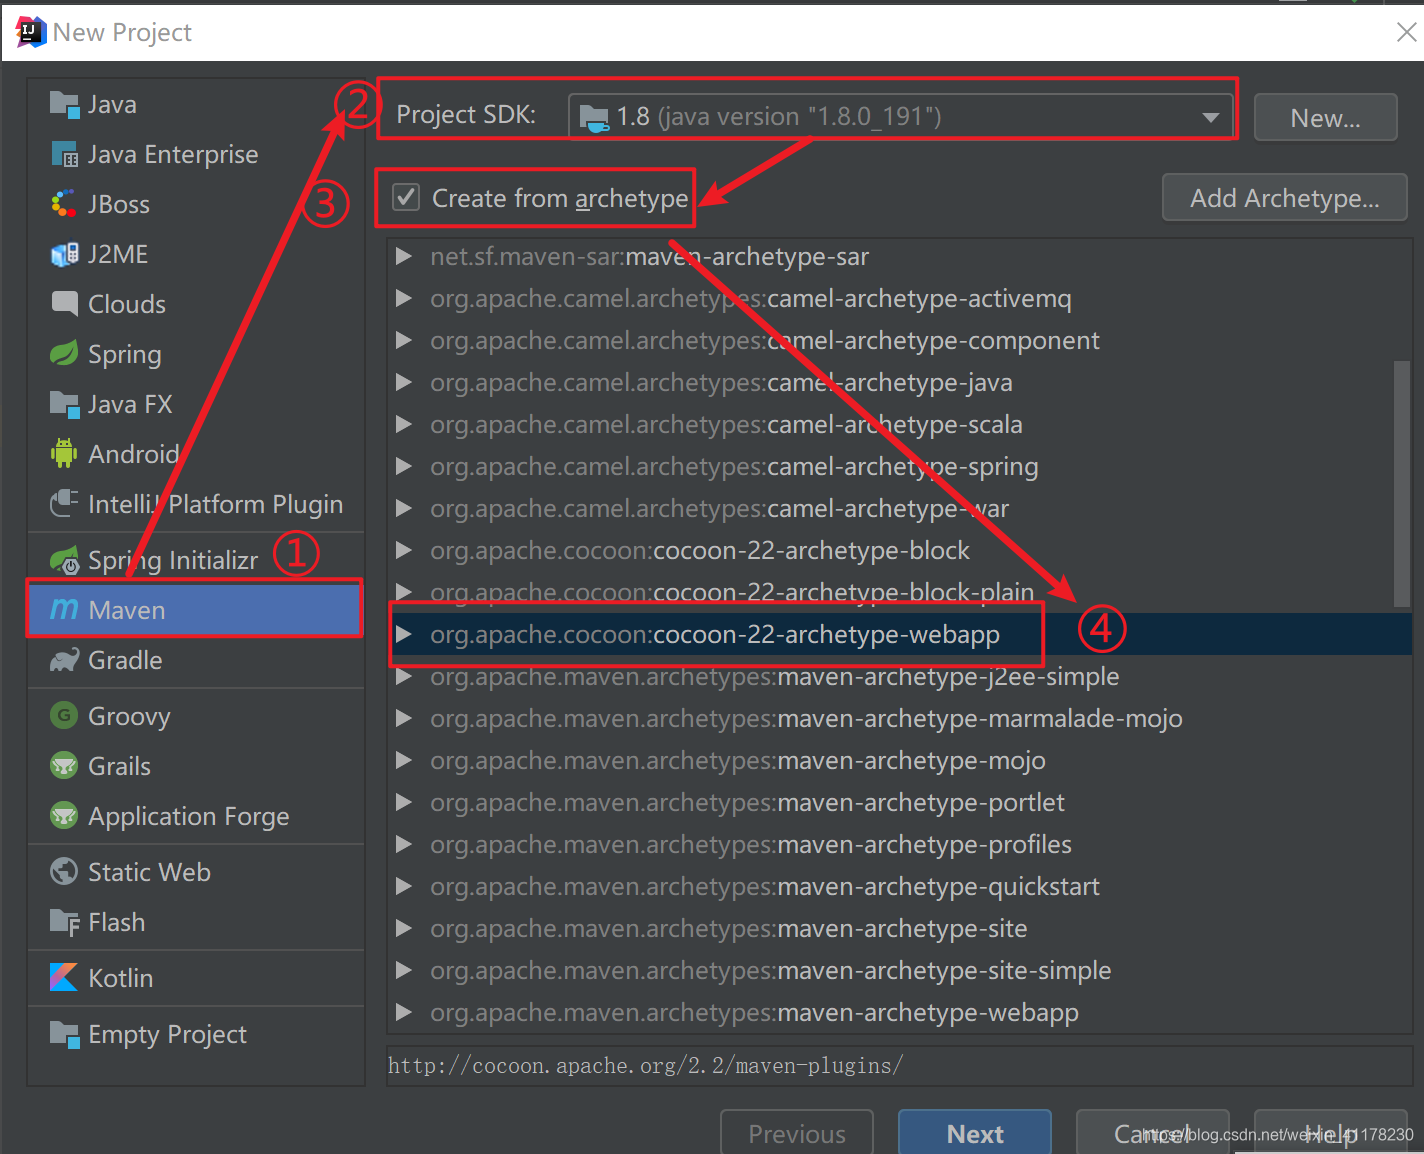Click the JBoss icon
The width and height of the screenshot is (1424, 1154).
64,204
